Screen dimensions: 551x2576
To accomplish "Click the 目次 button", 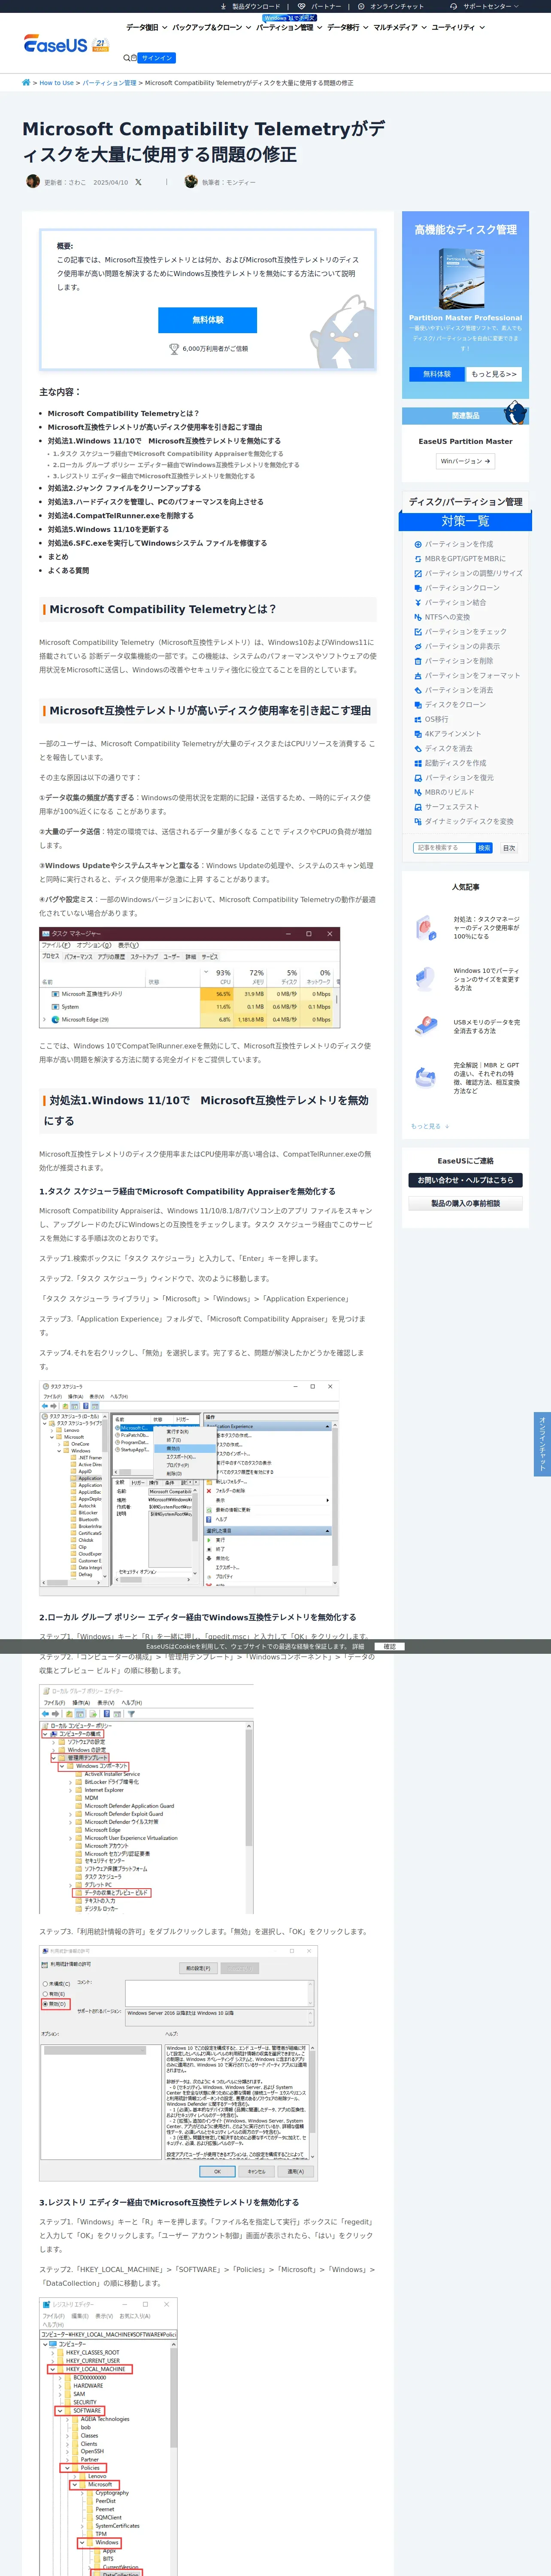I will pyautogui.click(x=509, y=848).
